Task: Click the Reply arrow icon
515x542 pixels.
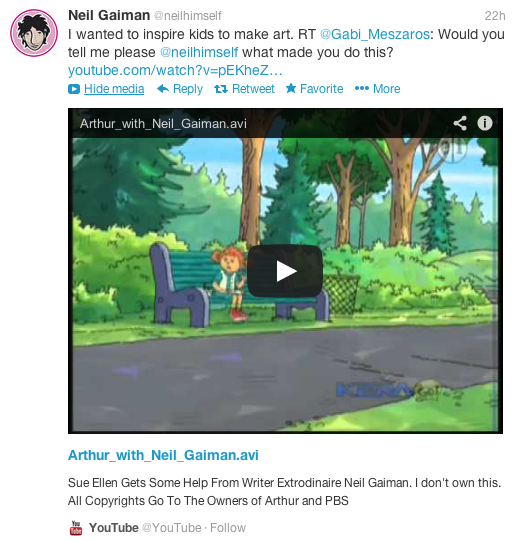Action: (x=163, y=89)
